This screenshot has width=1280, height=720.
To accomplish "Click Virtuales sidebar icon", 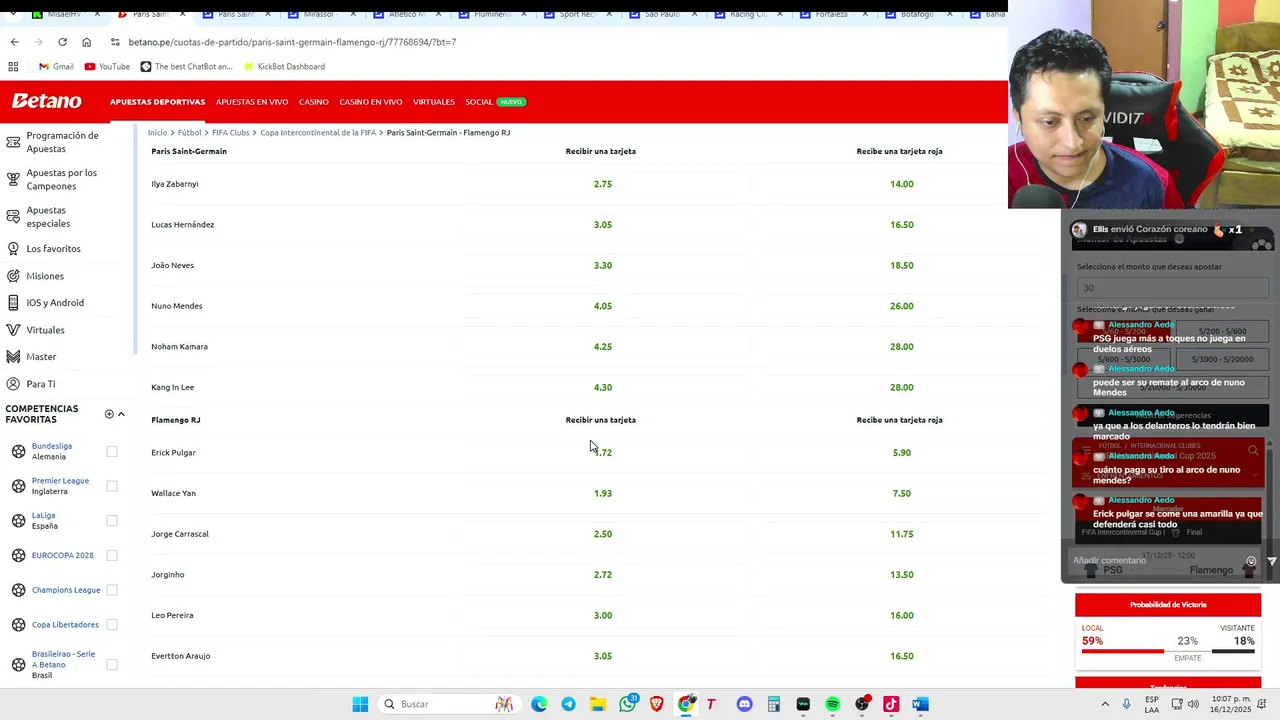I will (13, 330).
